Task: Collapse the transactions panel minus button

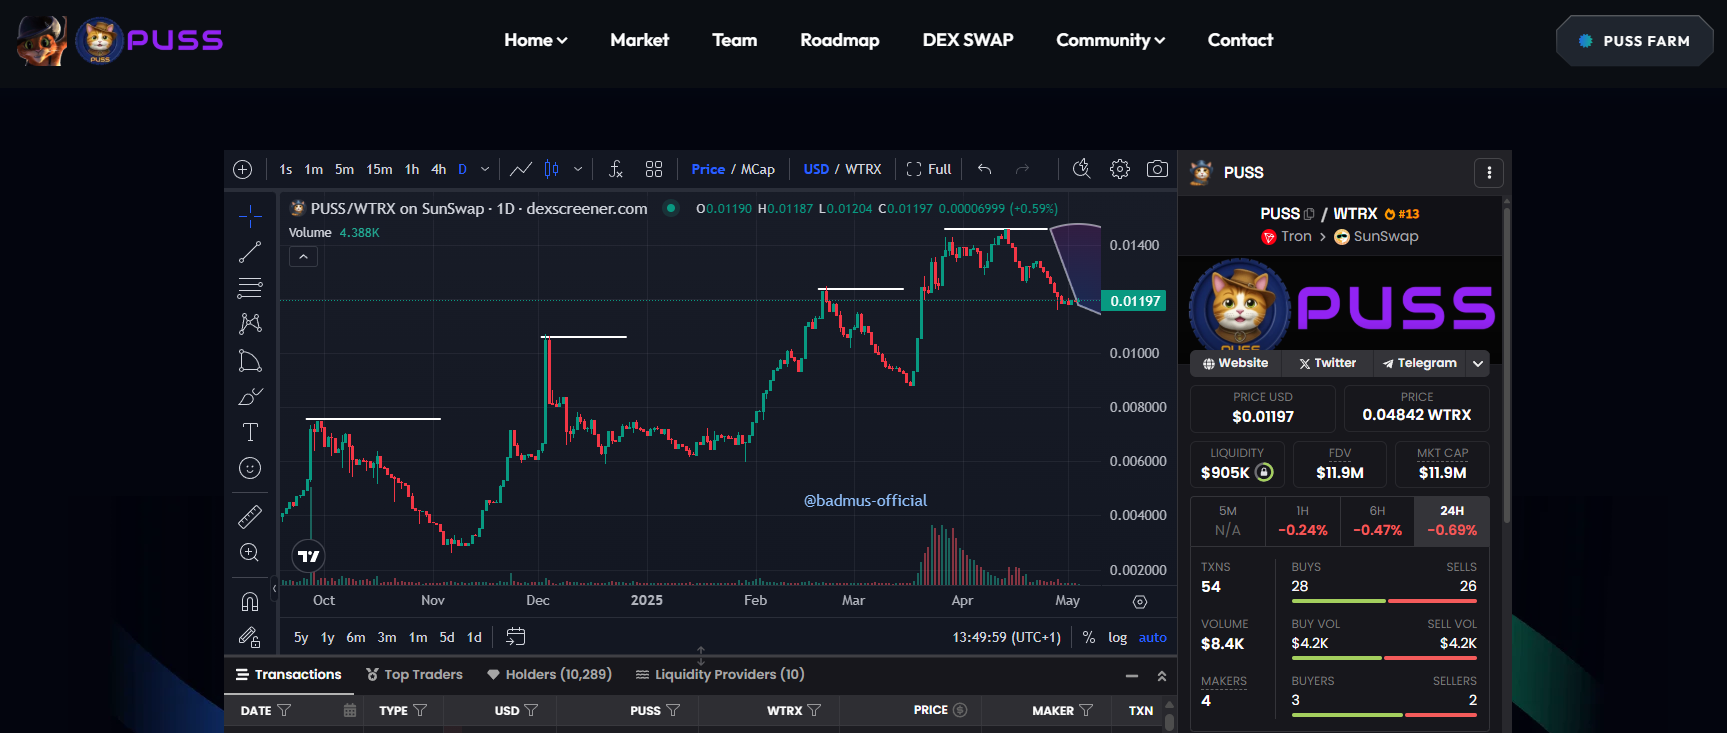Action: pyautogui.click(x=1132, y=676)
